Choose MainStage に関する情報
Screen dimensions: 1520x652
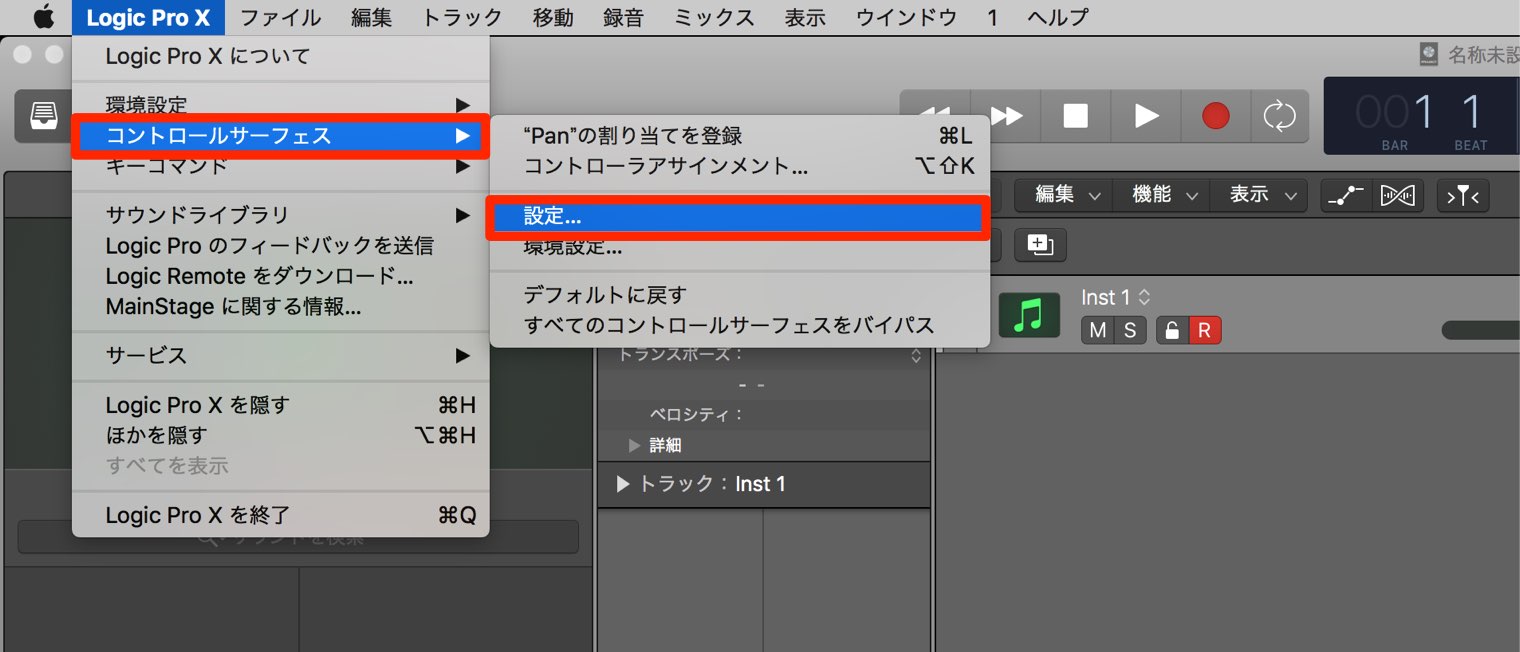coord(281,306)
